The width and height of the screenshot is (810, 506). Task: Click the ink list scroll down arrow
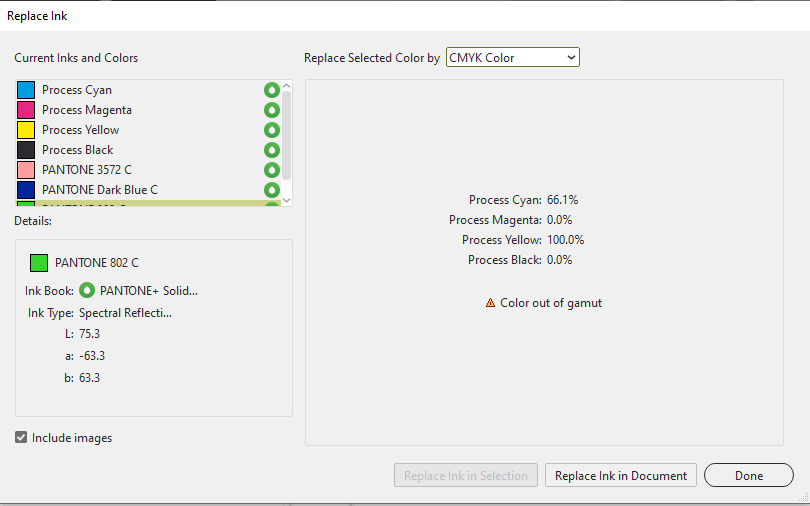tap(287, 199)
